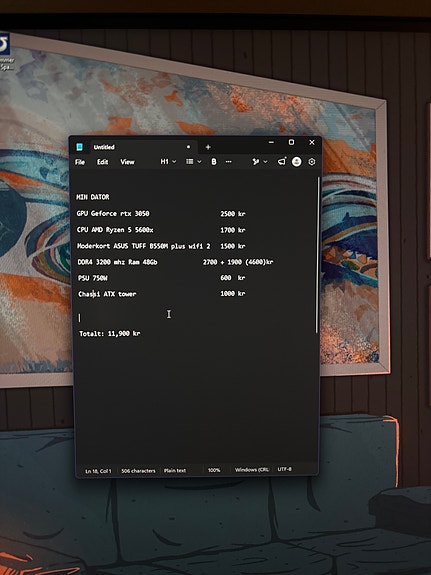Click the 100% zoom level in status bar

click(214, 470)
